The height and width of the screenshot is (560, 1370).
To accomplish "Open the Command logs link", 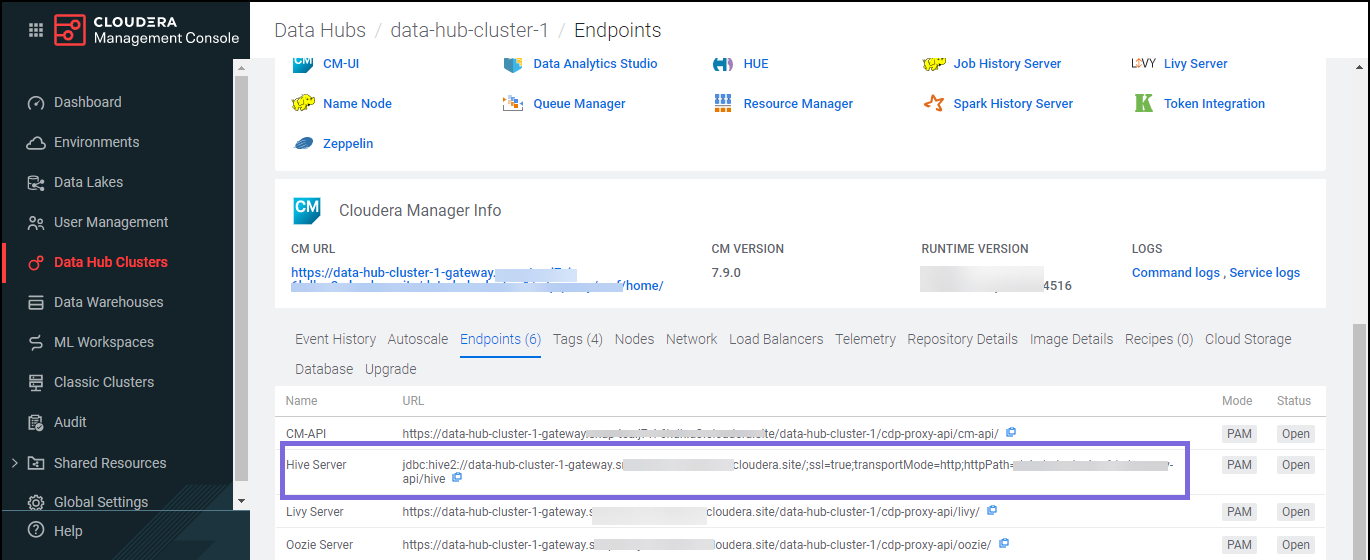I will tap(1175, 272).
